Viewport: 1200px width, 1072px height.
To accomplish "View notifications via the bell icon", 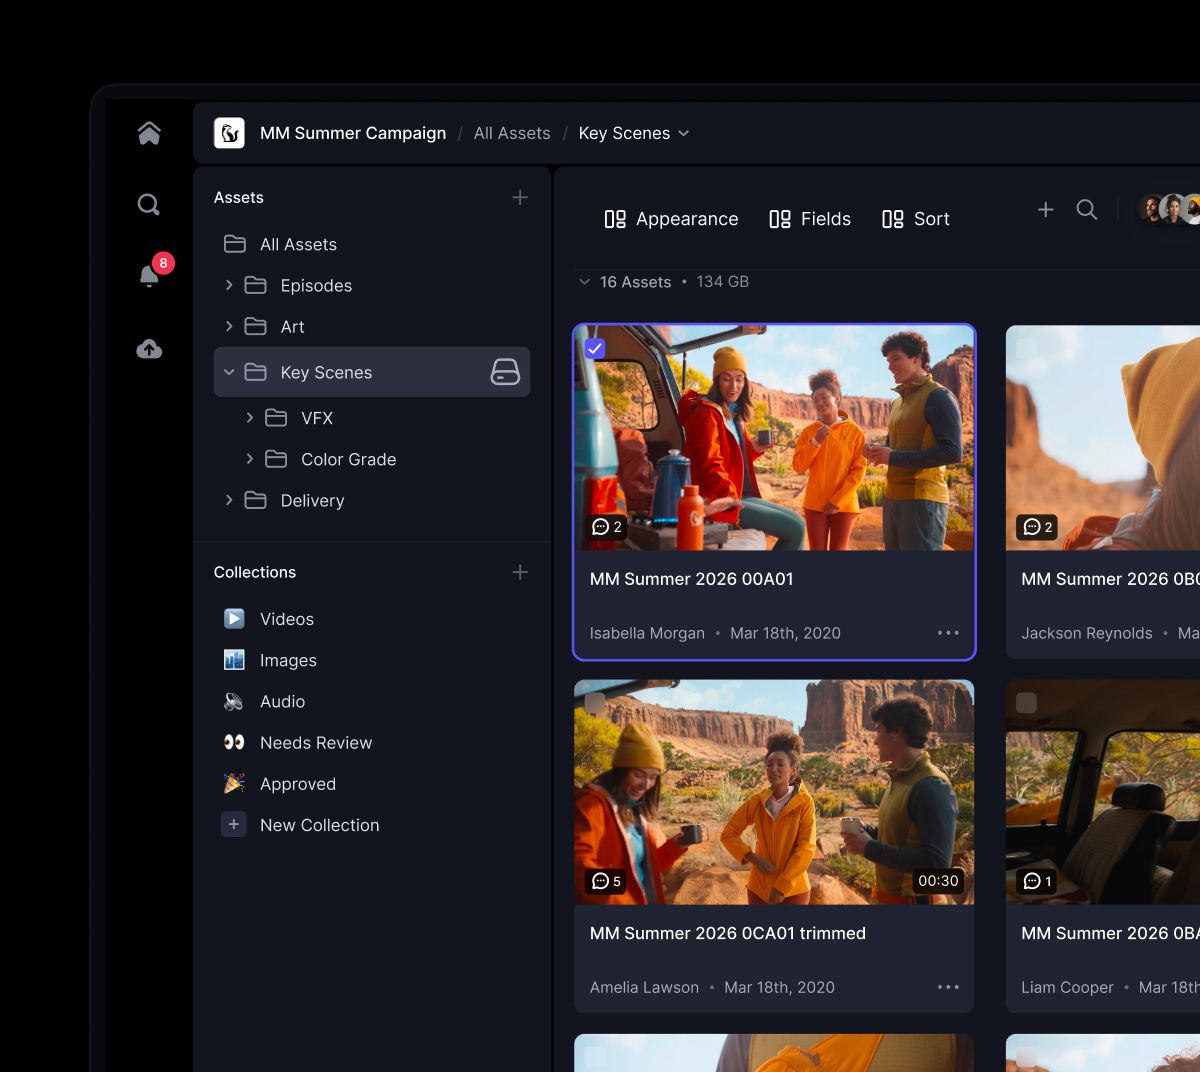I will click(x=148, y=276).
